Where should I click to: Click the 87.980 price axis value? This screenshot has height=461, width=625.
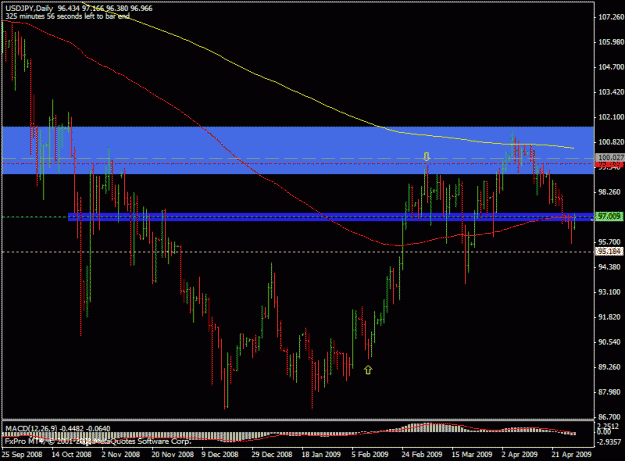pos(610,392)
